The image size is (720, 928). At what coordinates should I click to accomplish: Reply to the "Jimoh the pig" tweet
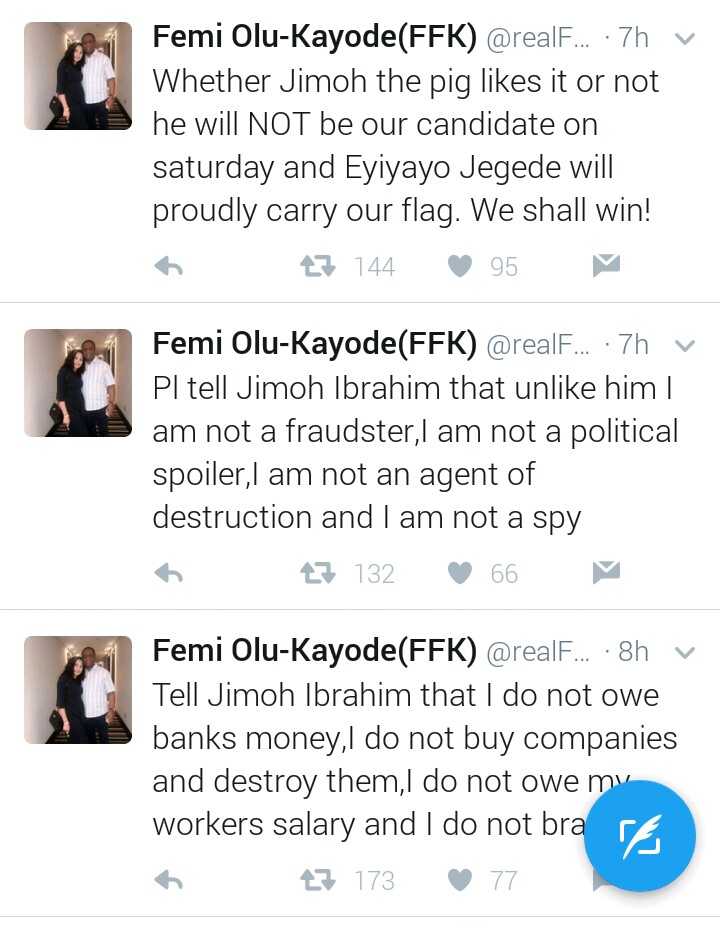[169, 266]
